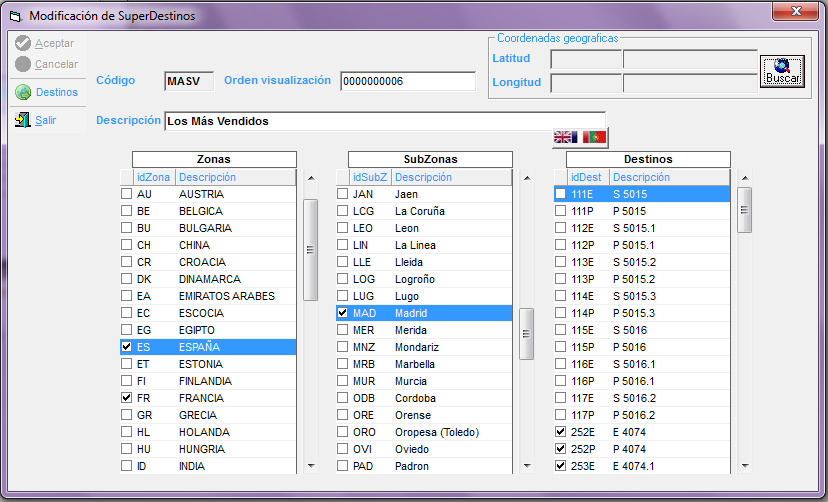Uncheck the 252P destination checkbox
This screenshot has width=828, height=502.
560,449
